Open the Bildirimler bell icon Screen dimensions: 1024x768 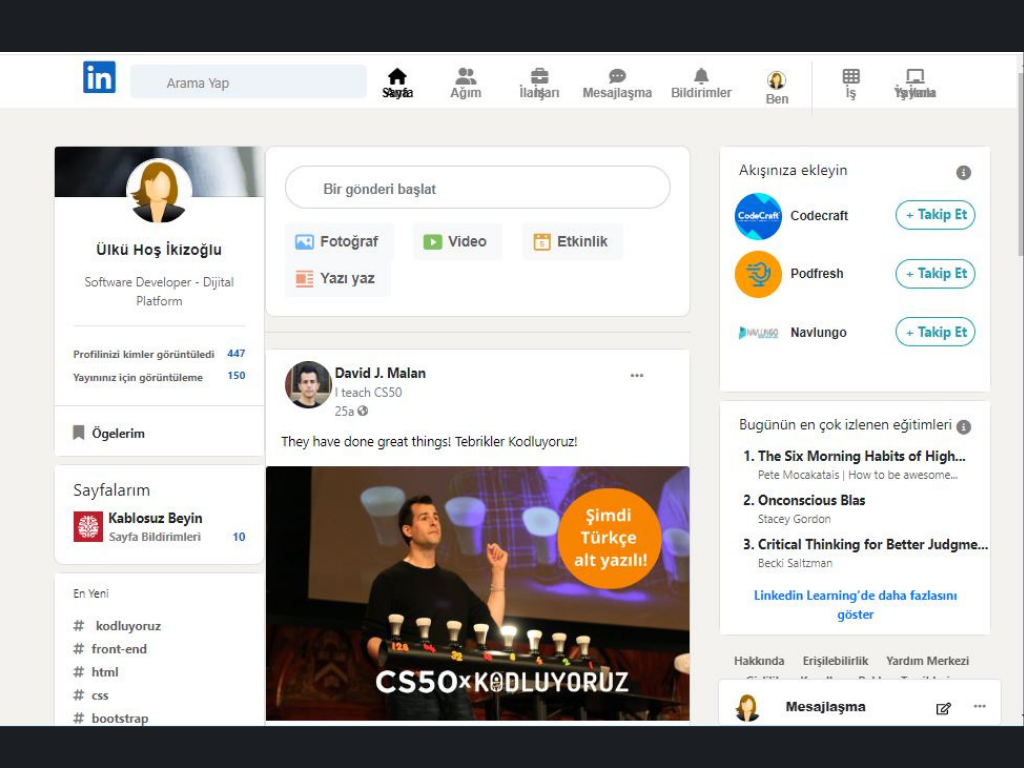point(701,76)
